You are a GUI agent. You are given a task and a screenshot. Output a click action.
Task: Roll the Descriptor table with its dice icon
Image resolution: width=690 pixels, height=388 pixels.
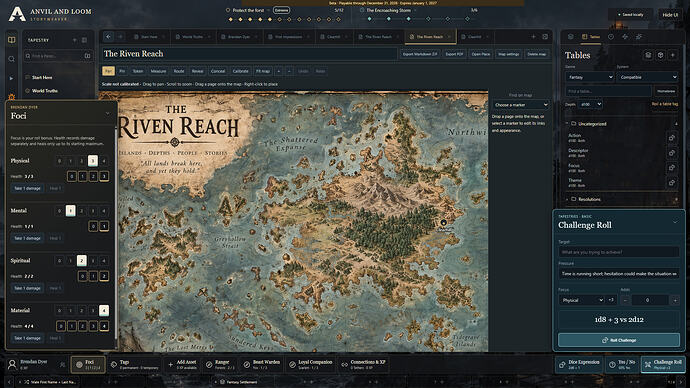672,153
